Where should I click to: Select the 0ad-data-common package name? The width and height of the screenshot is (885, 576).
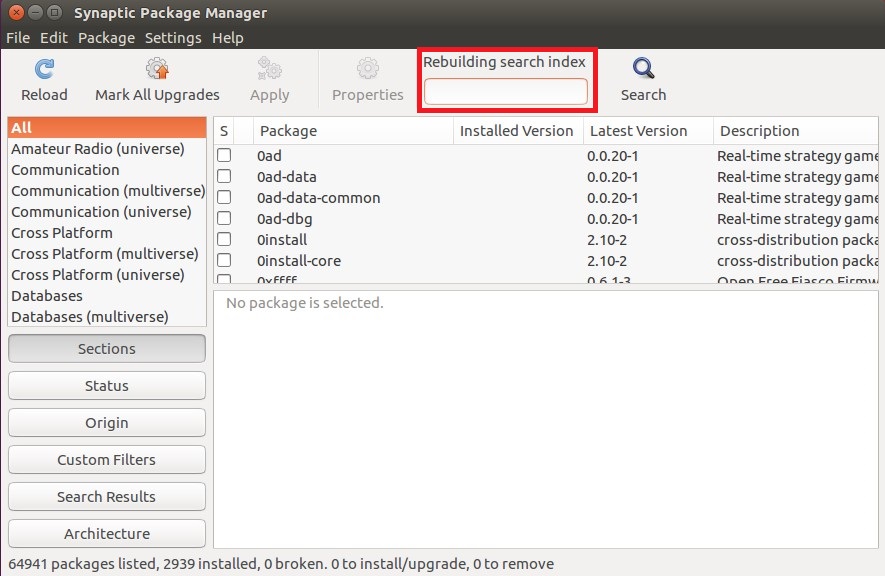tap(318, 198)
